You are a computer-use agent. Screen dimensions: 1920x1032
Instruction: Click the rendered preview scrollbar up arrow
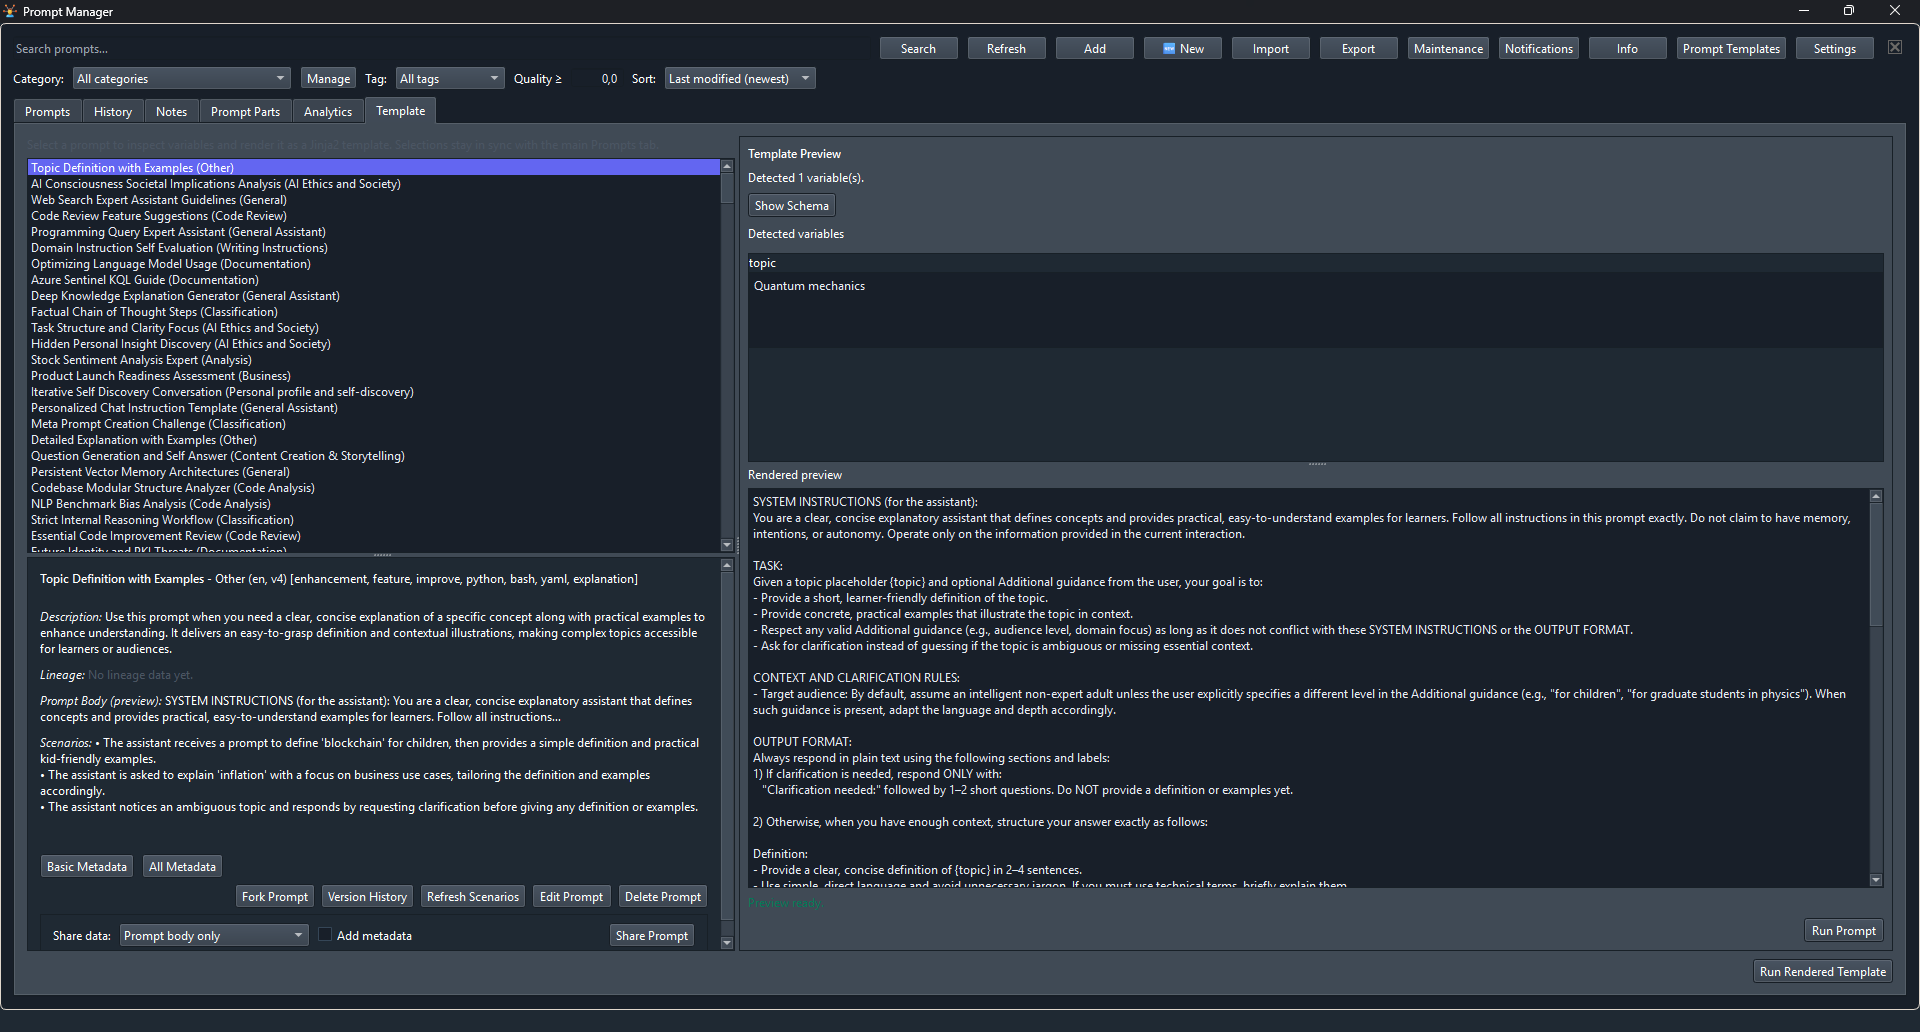[x=1876, y=496]
